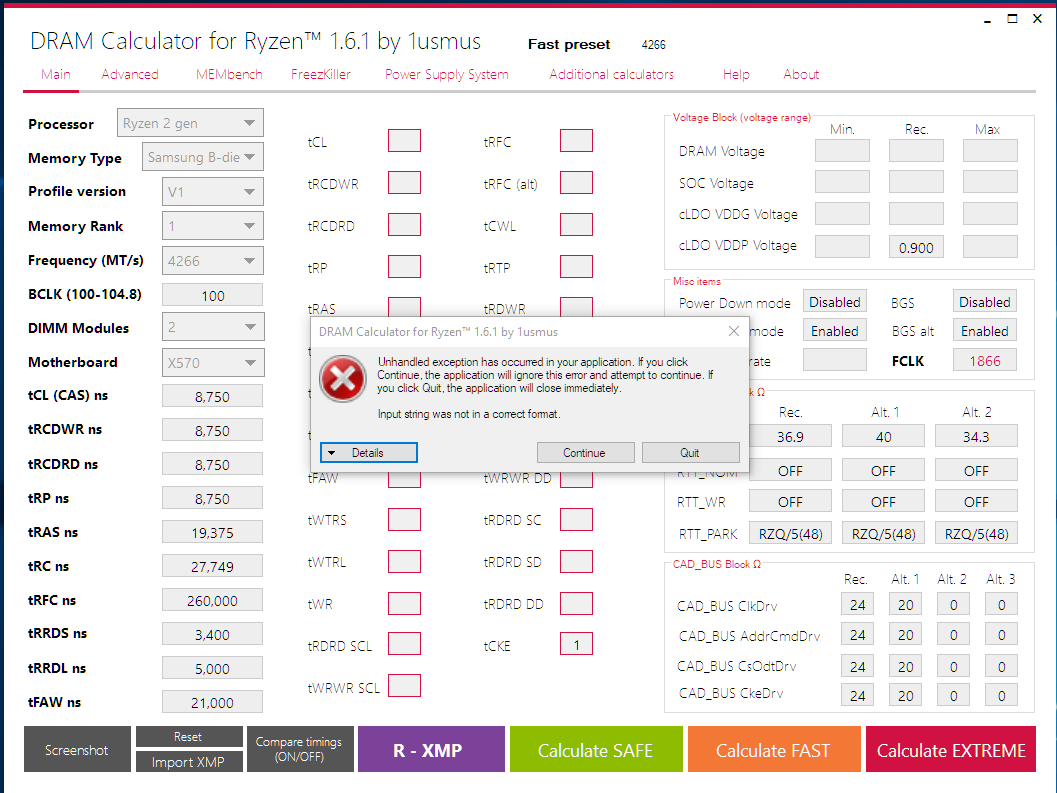The height and width of the screenshot is (793, 1057).
Task: Click the BGS Disabled value
Action: coord(984,301)
